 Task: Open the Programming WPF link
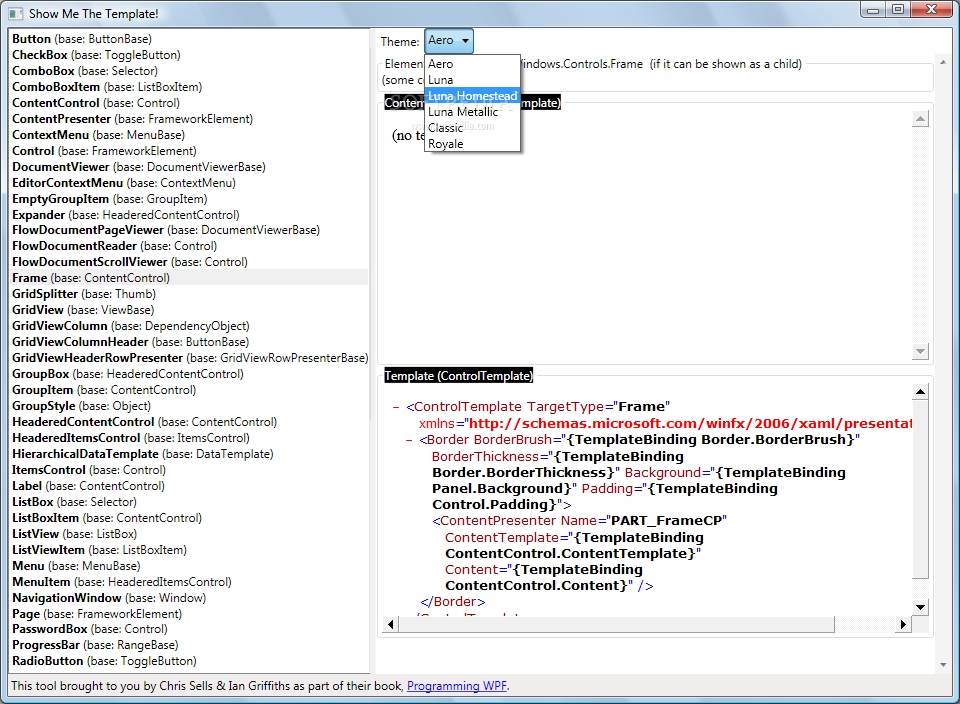coord(457,686)
